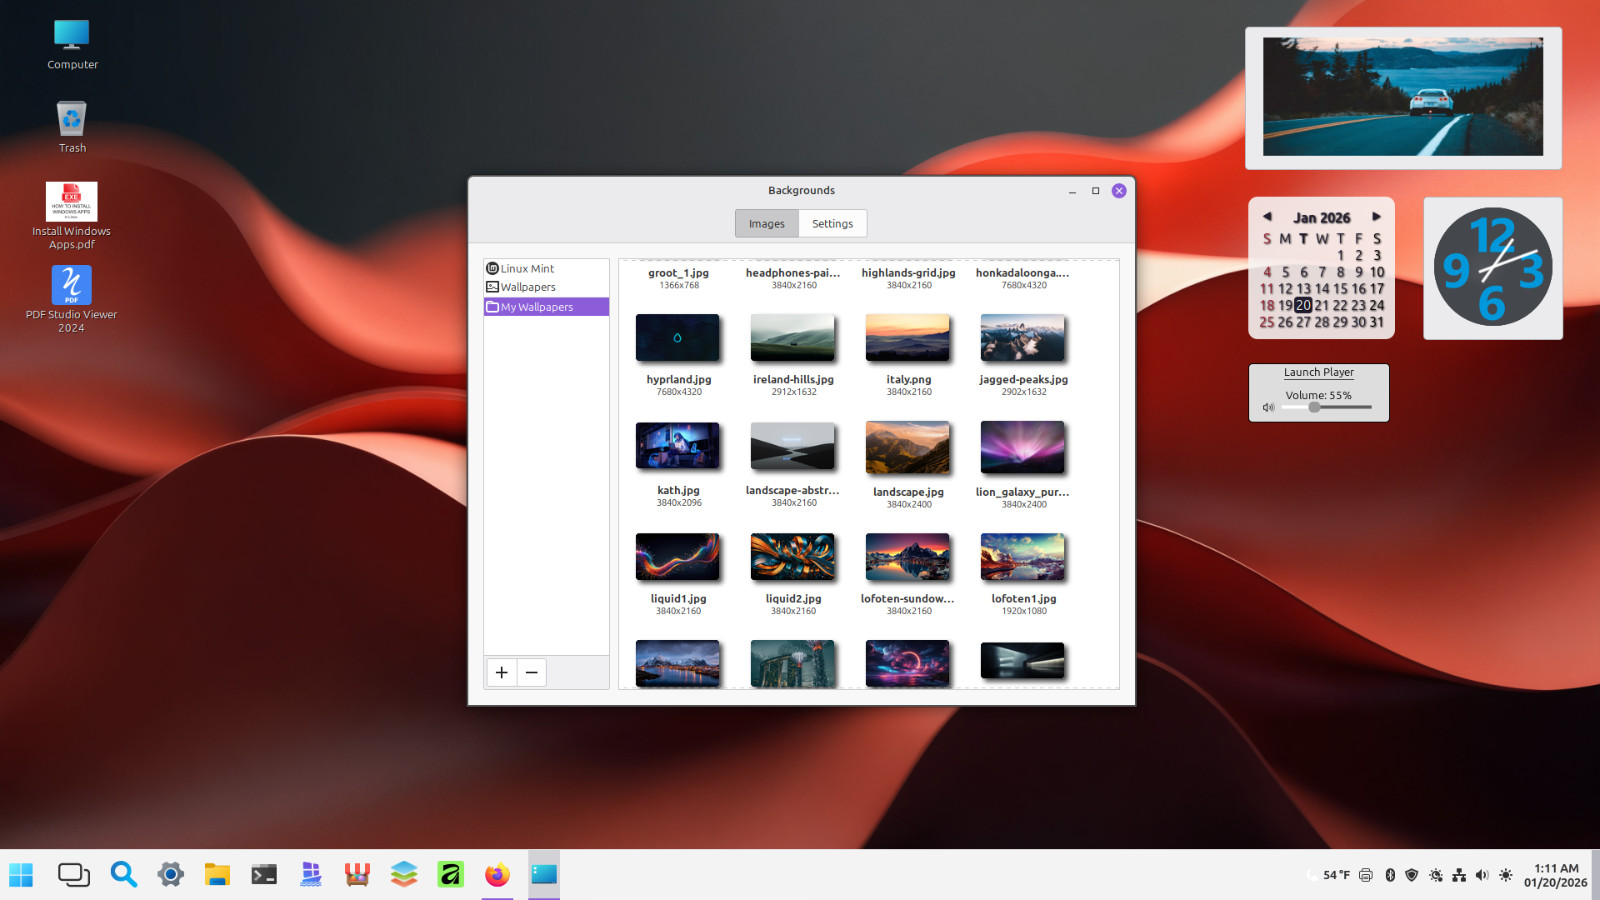
Task: Open the brightness sun tray icon
Action: (x=1506, y=875)
